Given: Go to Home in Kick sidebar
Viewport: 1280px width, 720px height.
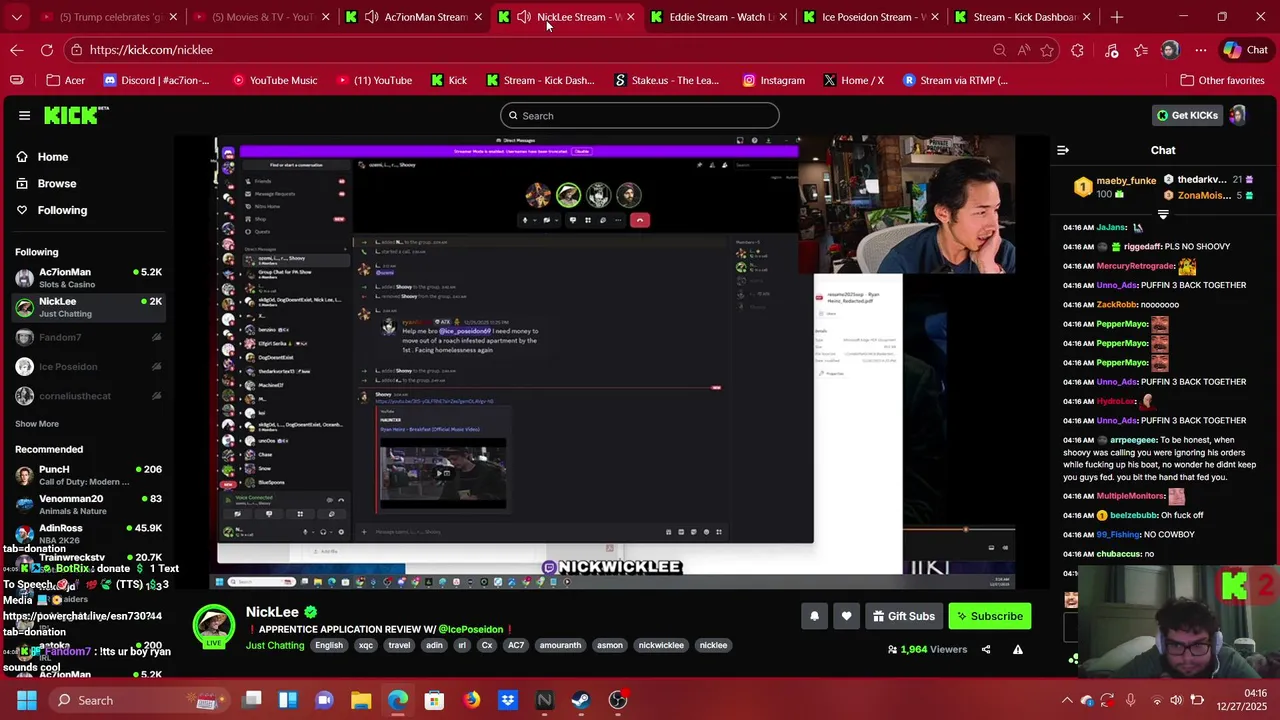Looking at the screenshot, I should (42, 157).
